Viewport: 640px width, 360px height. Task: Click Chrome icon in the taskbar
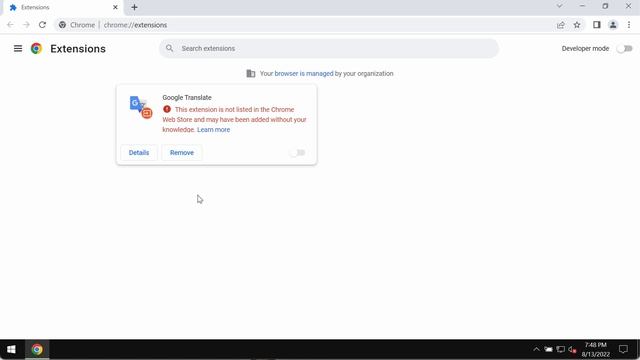[x=37, y=349]
